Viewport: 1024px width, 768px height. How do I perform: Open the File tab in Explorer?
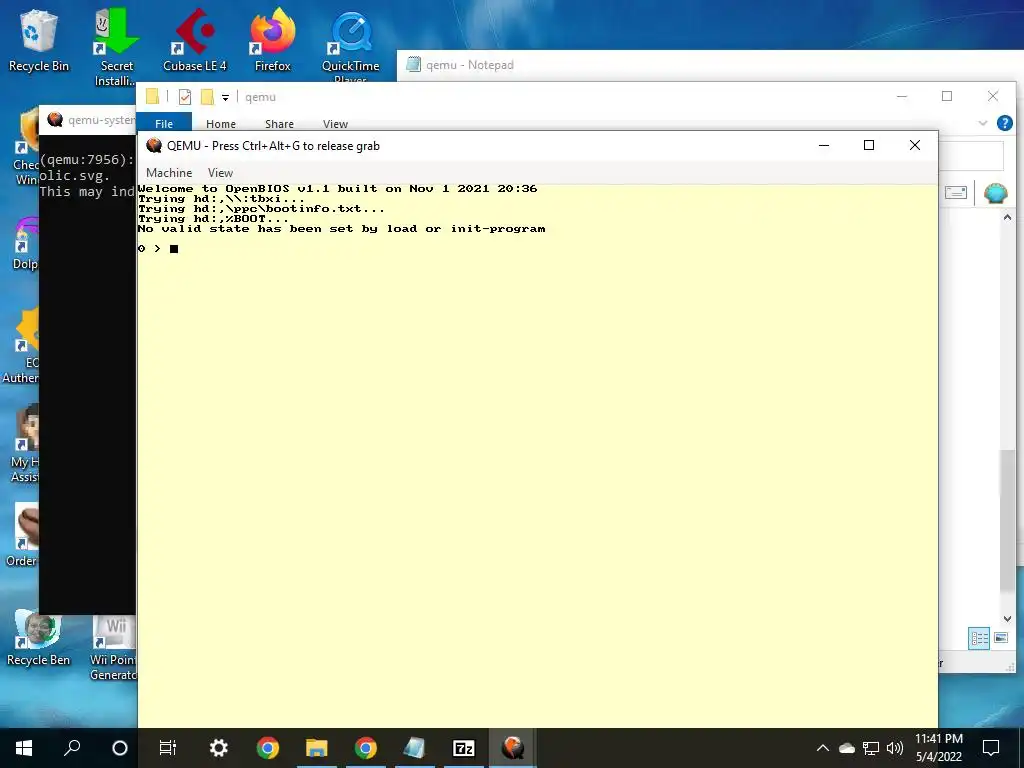pos(164,123)
